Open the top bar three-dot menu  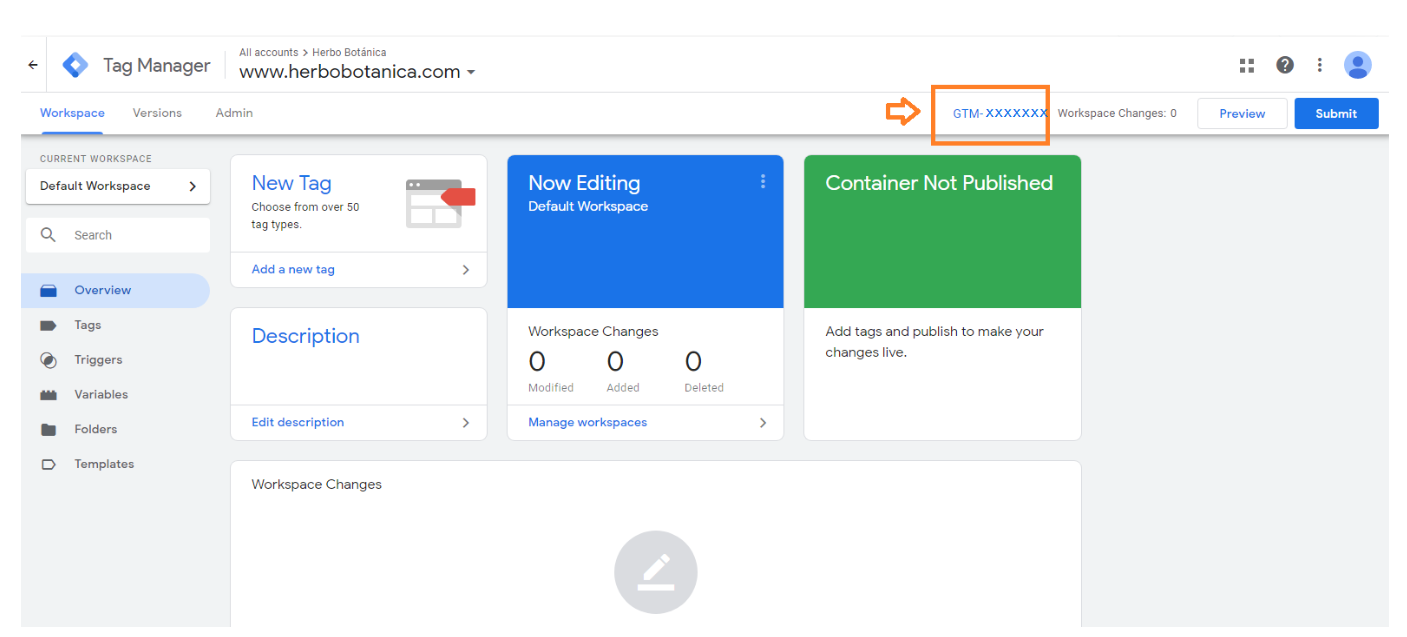(x=1320, y=65)
